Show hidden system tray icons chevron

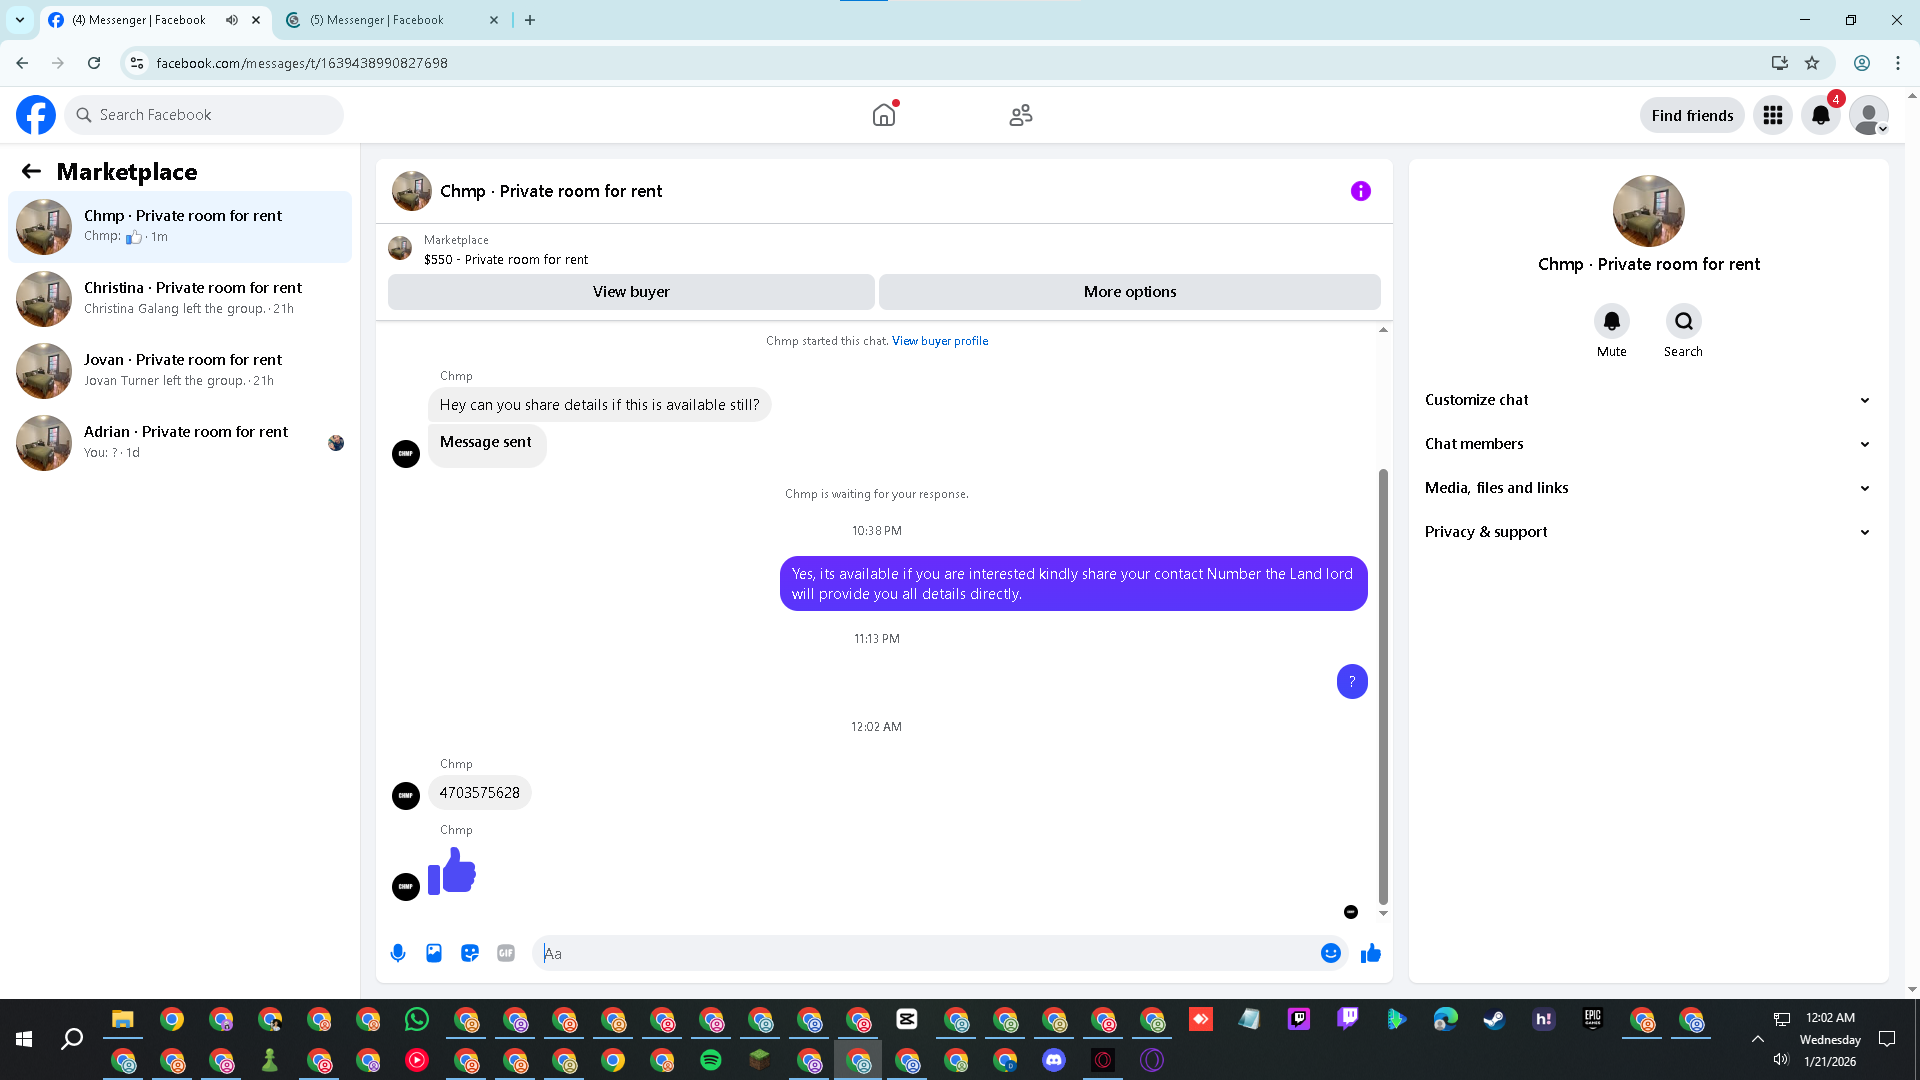click(1757, 1039)
